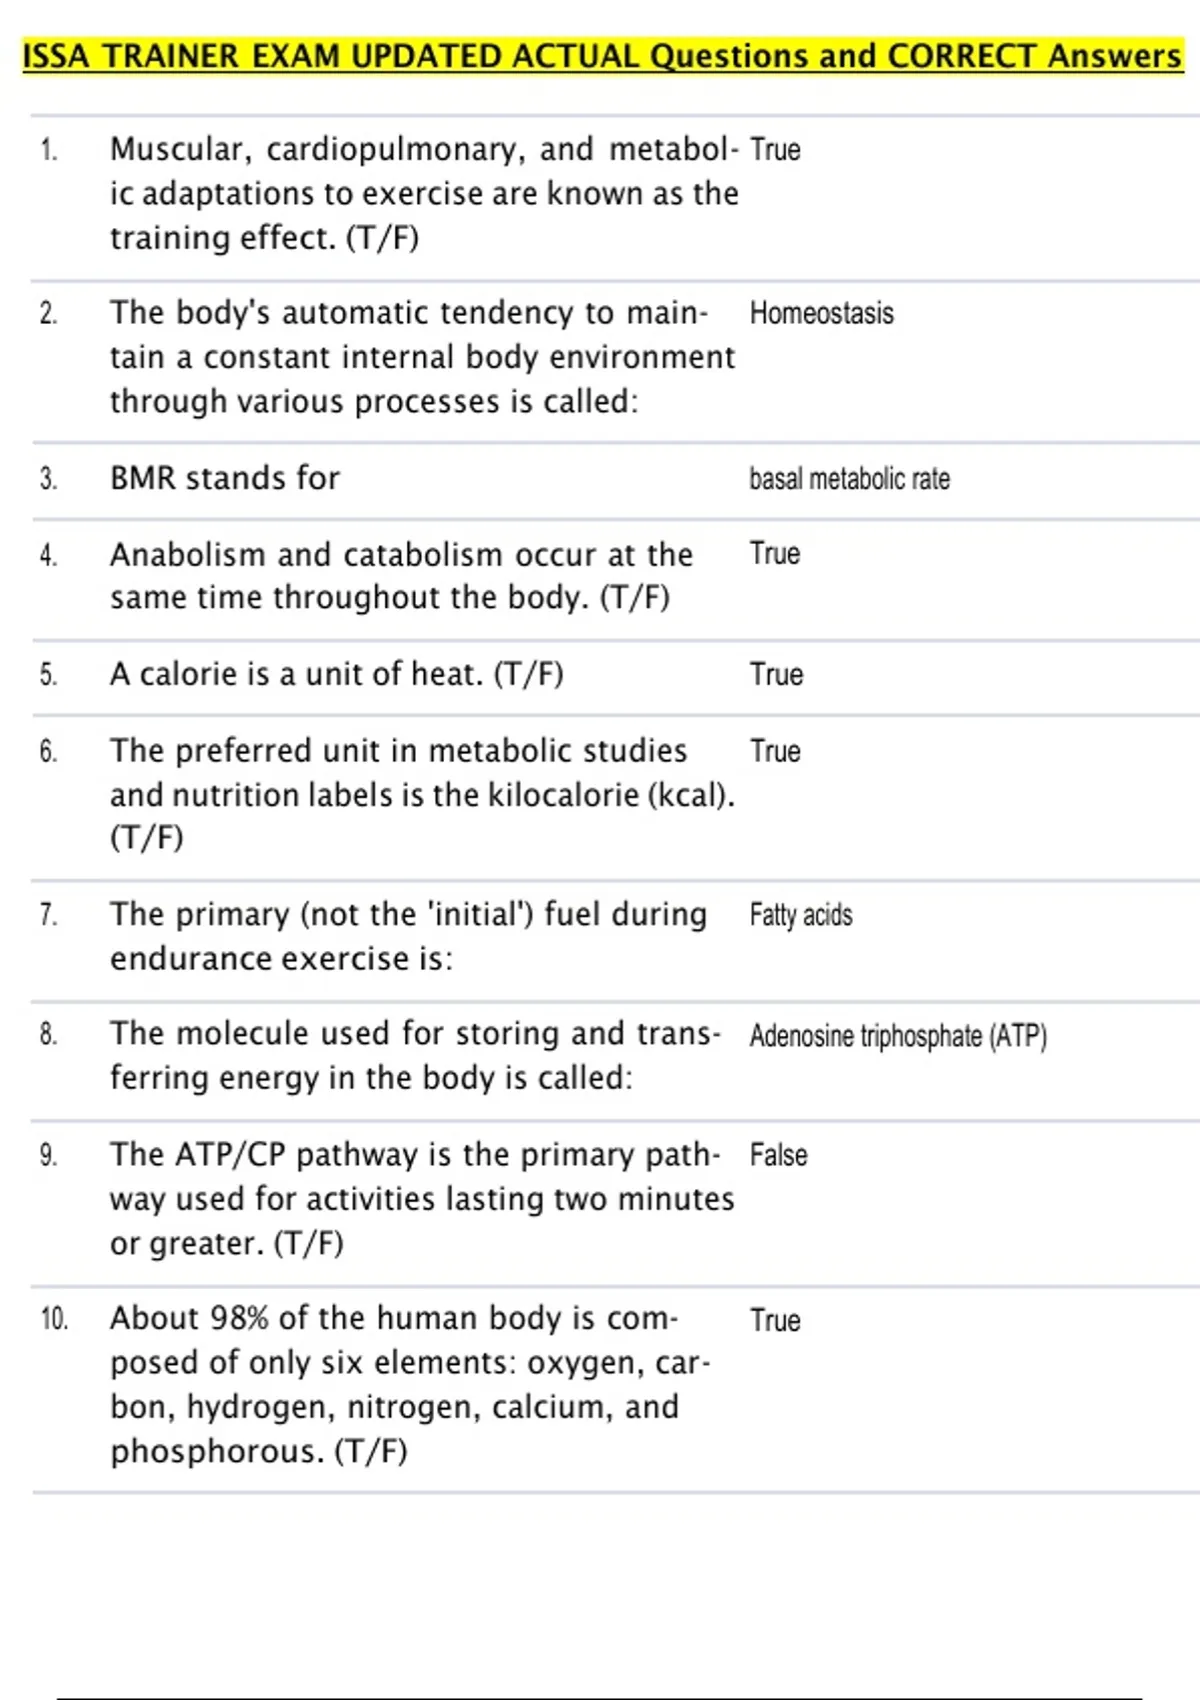This screenshot has height=1700, width=1200.
Task: Click the kilocalorie (kcal) question text
Action: (422, 794)
